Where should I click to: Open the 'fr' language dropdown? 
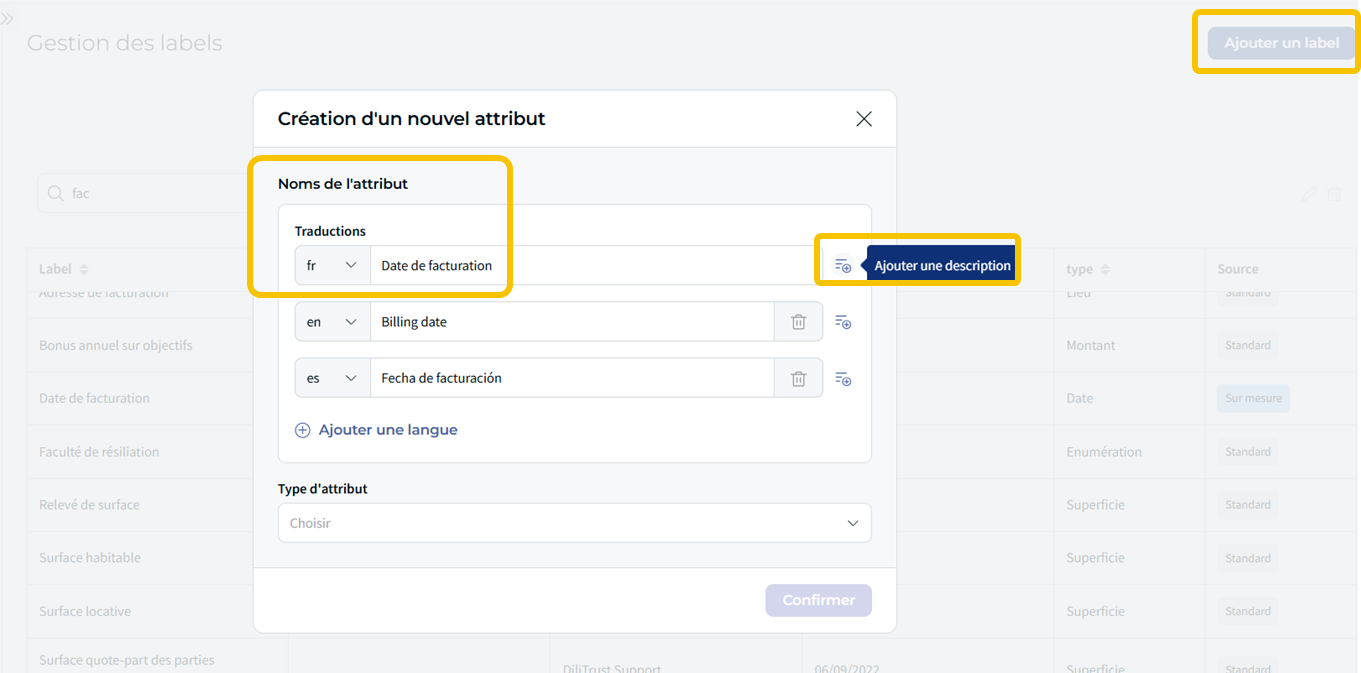[x=333, y=266]
